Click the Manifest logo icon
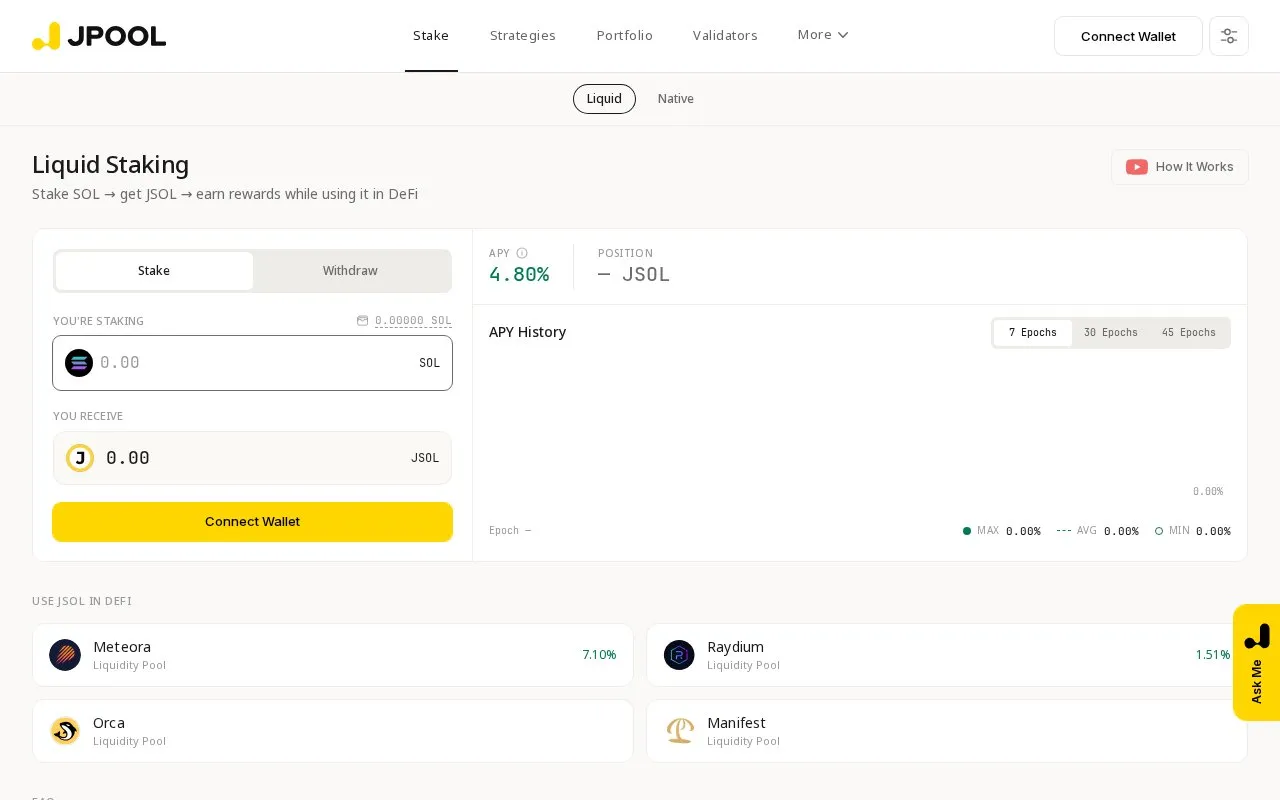 [679, 731]
